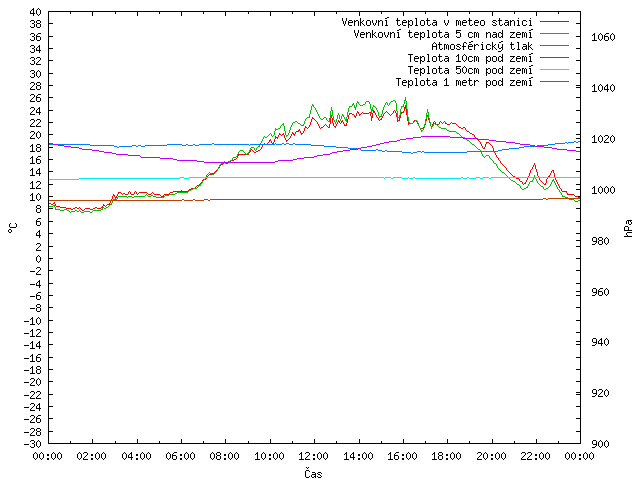
Task: Click the purple 10cm soil line peak near 18:00
Action: pyautogui.click(x=437, y=136)
